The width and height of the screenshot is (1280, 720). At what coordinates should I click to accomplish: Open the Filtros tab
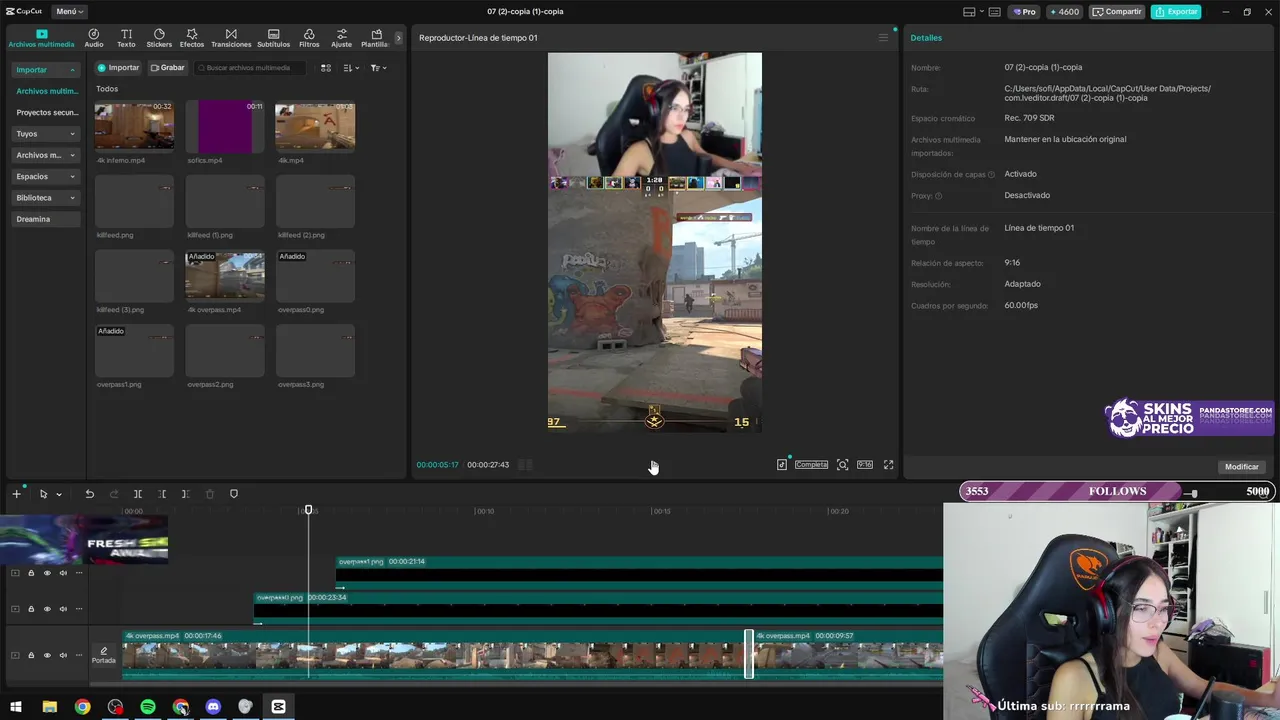pyautogui.click(x=309, y=38)
